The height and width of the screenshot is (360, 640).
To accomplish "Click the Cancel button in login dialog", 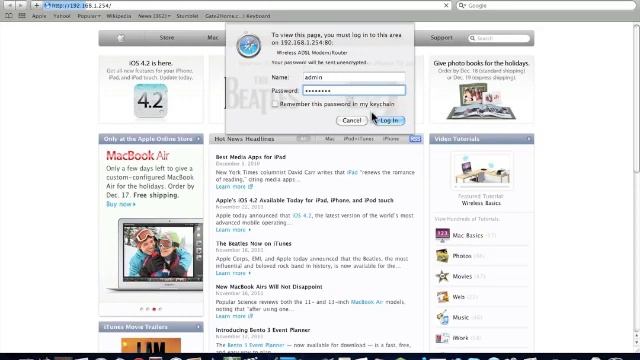I will pos(352,120).
